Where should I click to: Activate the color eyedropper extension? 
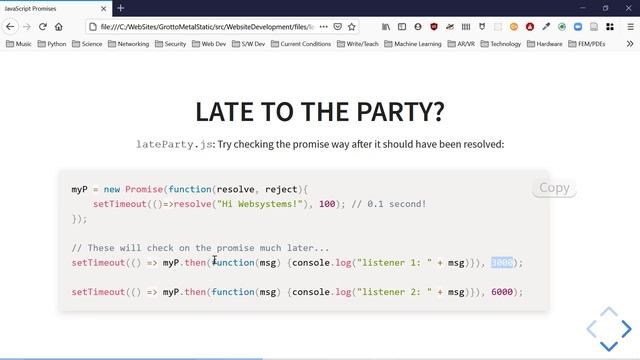(x=546, y=27)
